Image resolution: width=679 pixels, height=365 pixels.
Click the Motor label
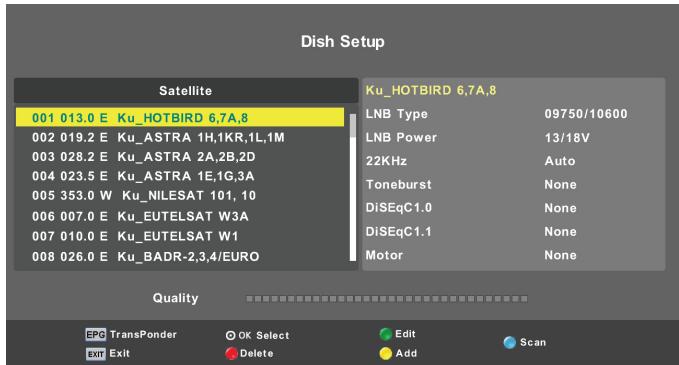(384, 255)
